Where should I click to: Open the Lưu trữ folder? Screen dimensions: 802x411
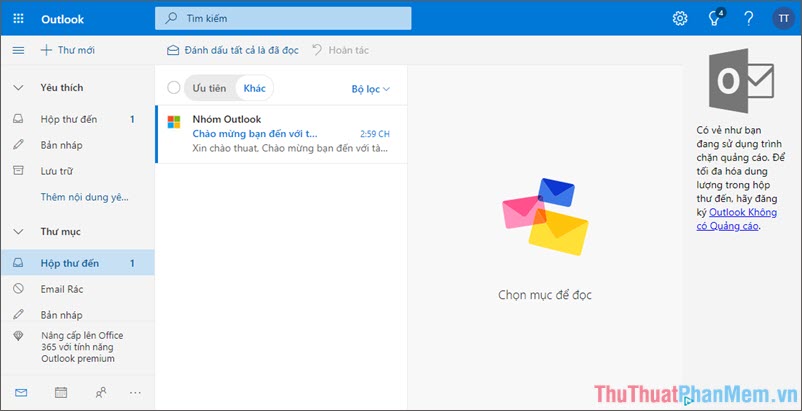[x=78, y=171]
